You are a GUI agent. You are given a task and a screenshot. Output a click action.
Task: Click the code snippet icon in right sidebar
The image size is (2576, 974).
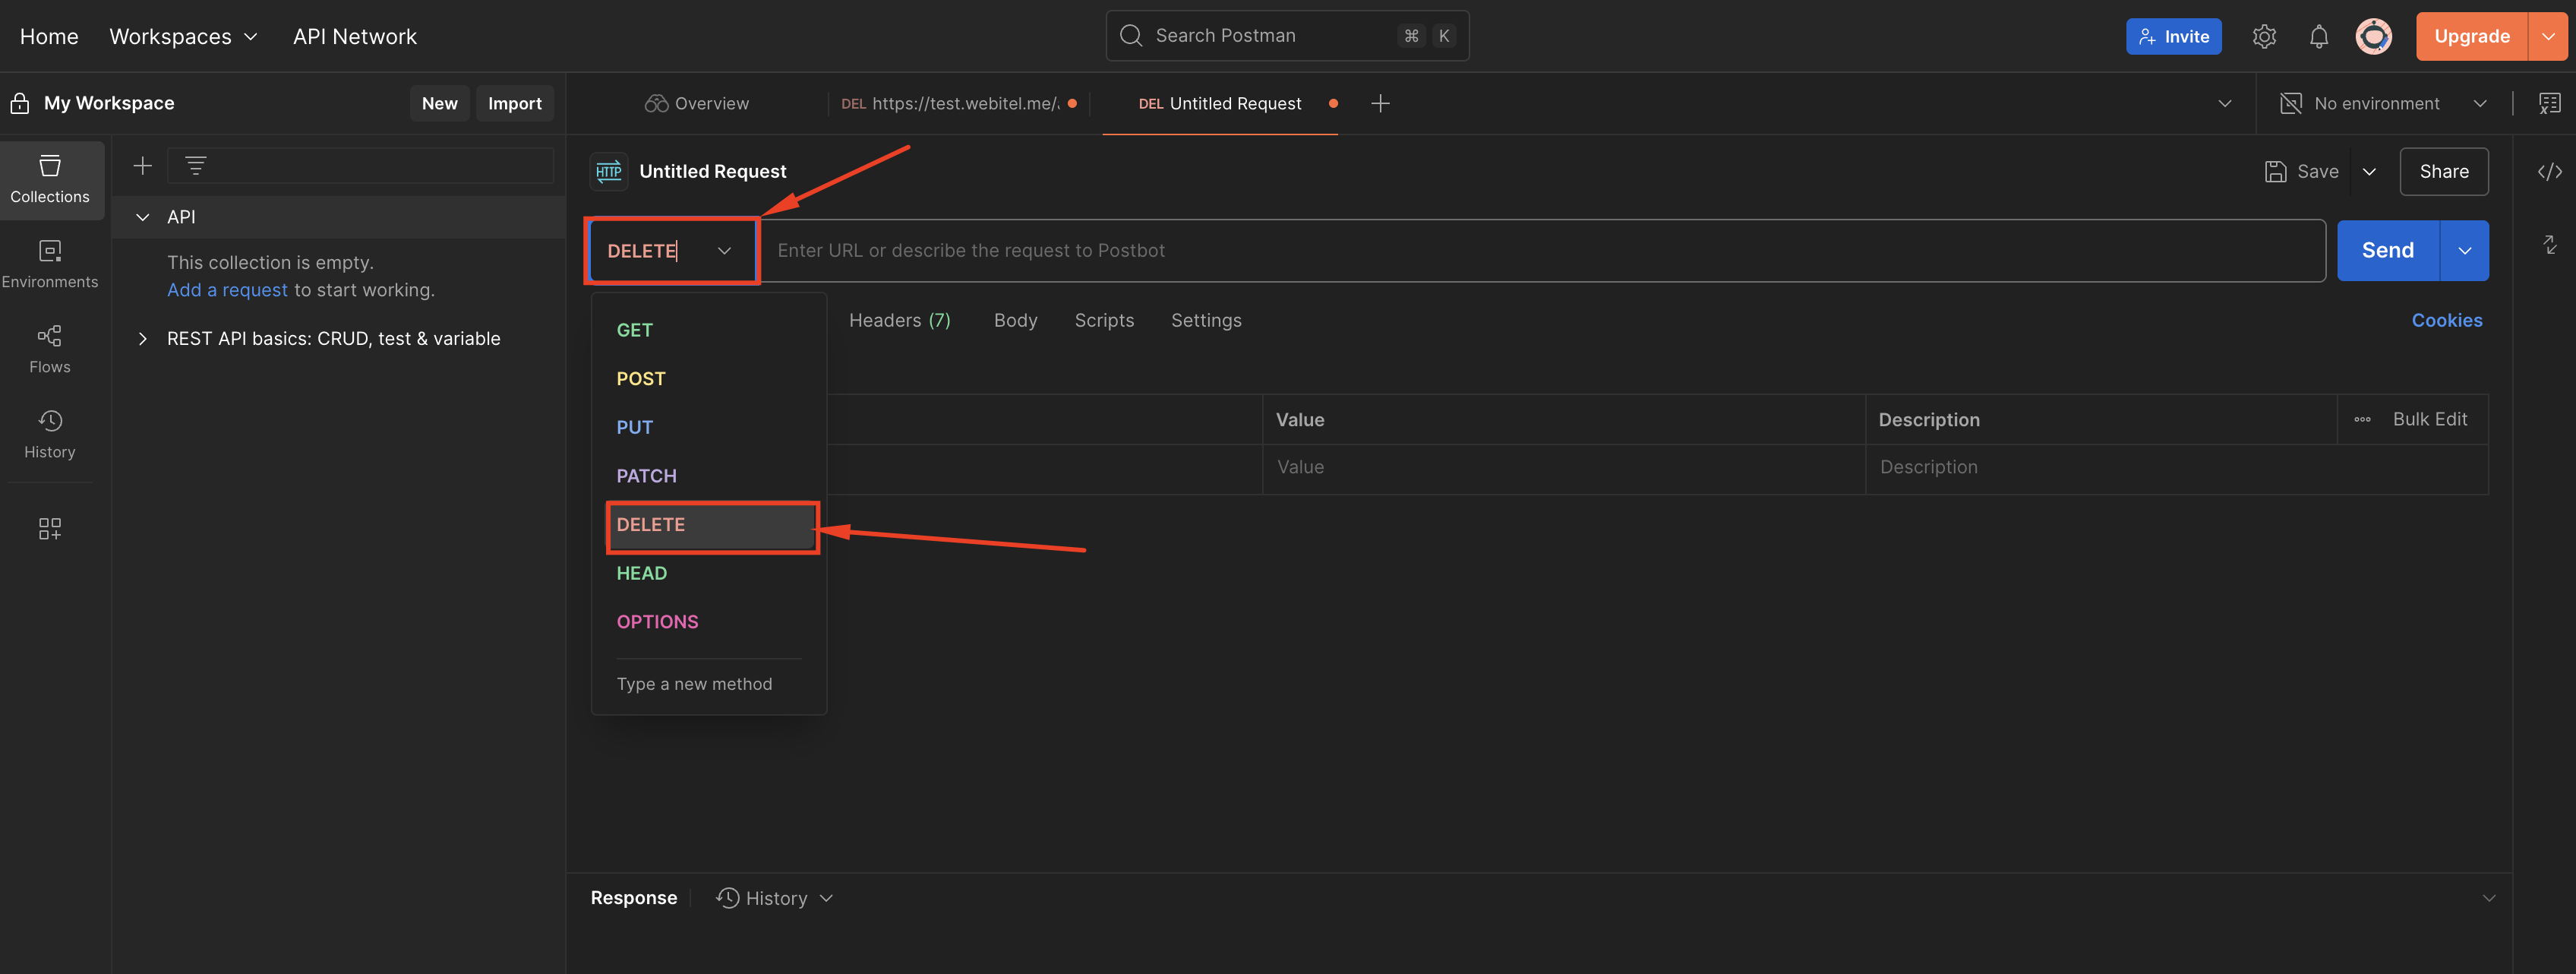pos(2549,172)
